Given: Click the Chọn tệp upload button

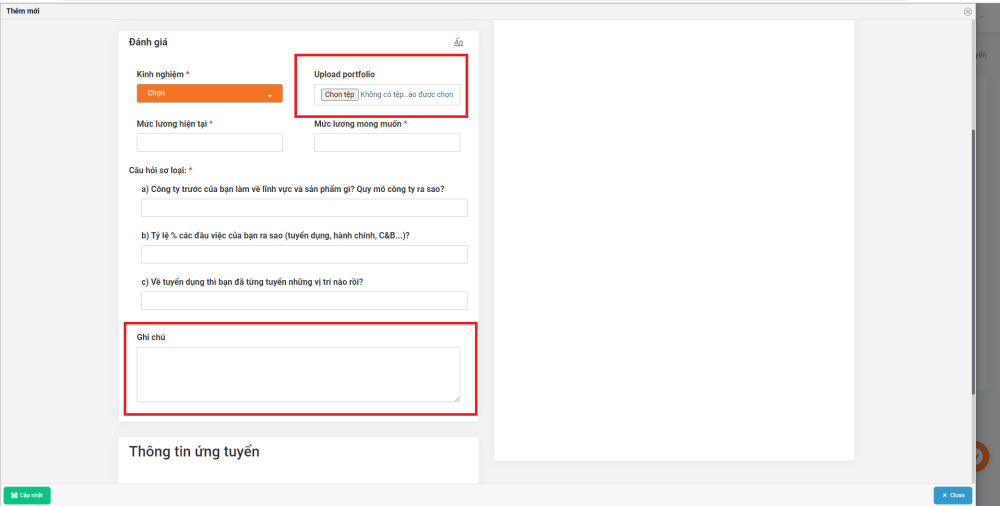Looking at the screenshot, I should 339,95.
